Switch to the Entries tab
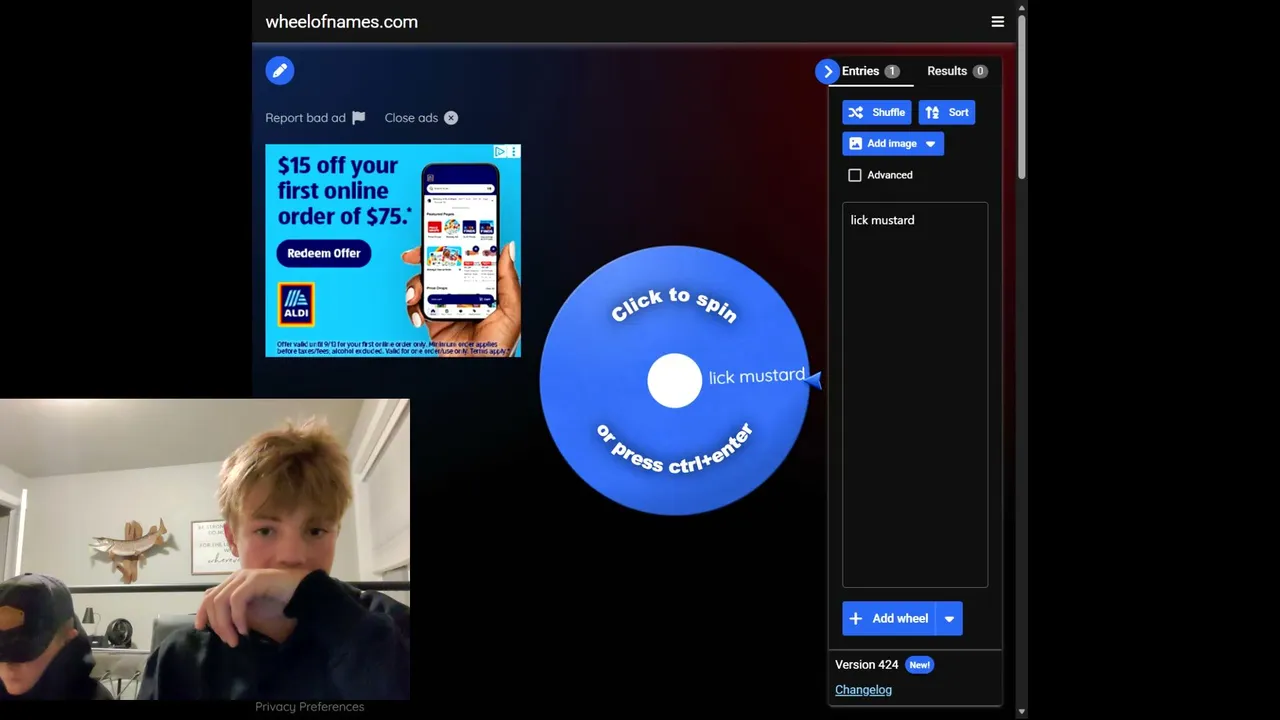Image resolution: width=1280 pixels, height=720 pixels. [x=871, y=71]
